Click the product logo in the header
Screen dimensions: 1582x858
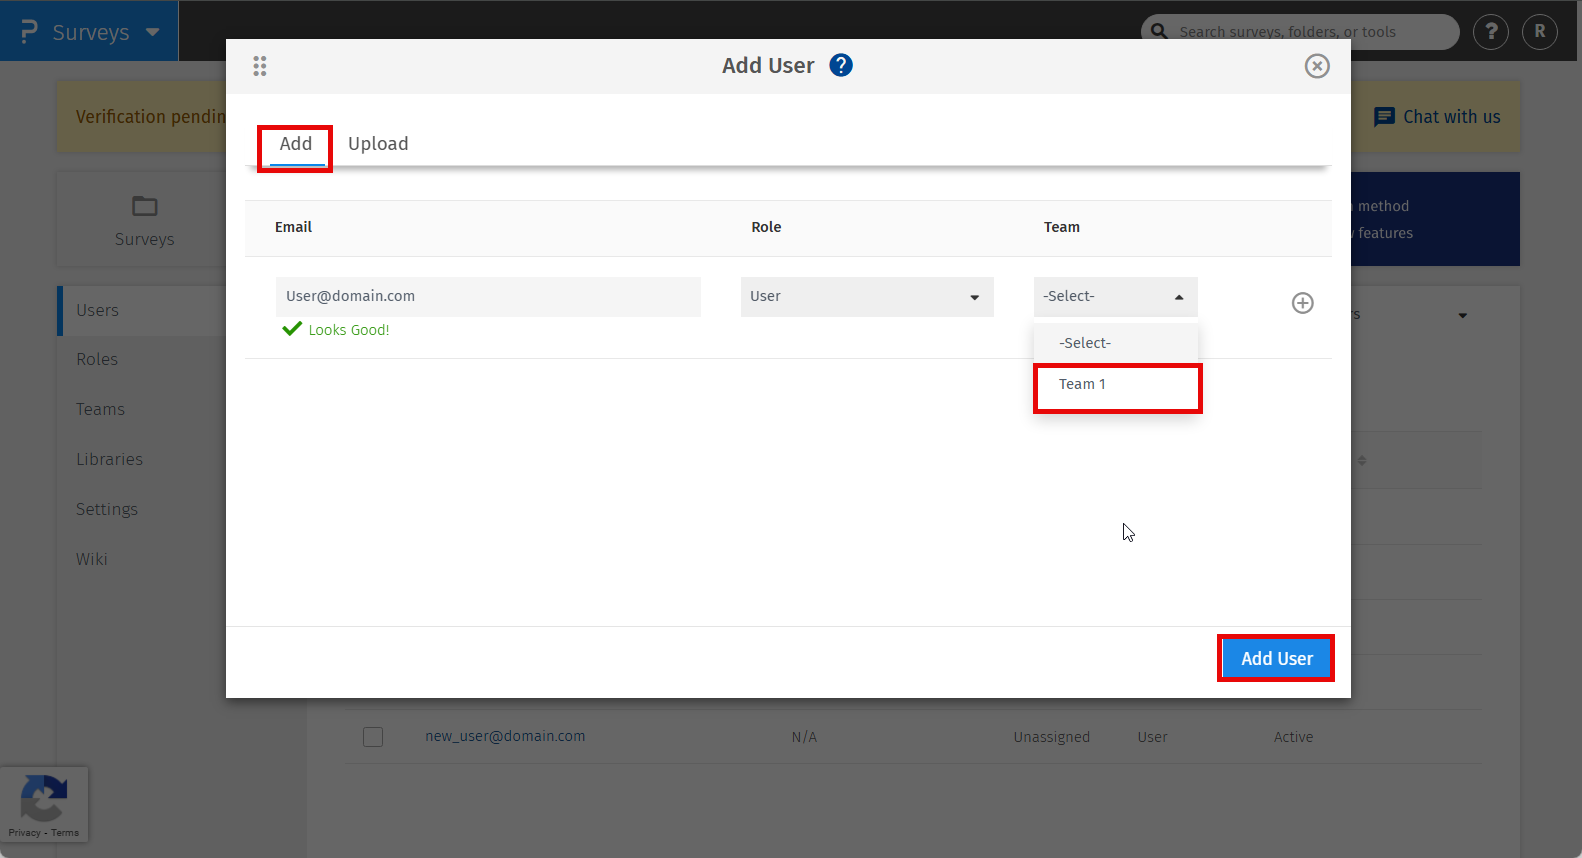tap(29, 32)
